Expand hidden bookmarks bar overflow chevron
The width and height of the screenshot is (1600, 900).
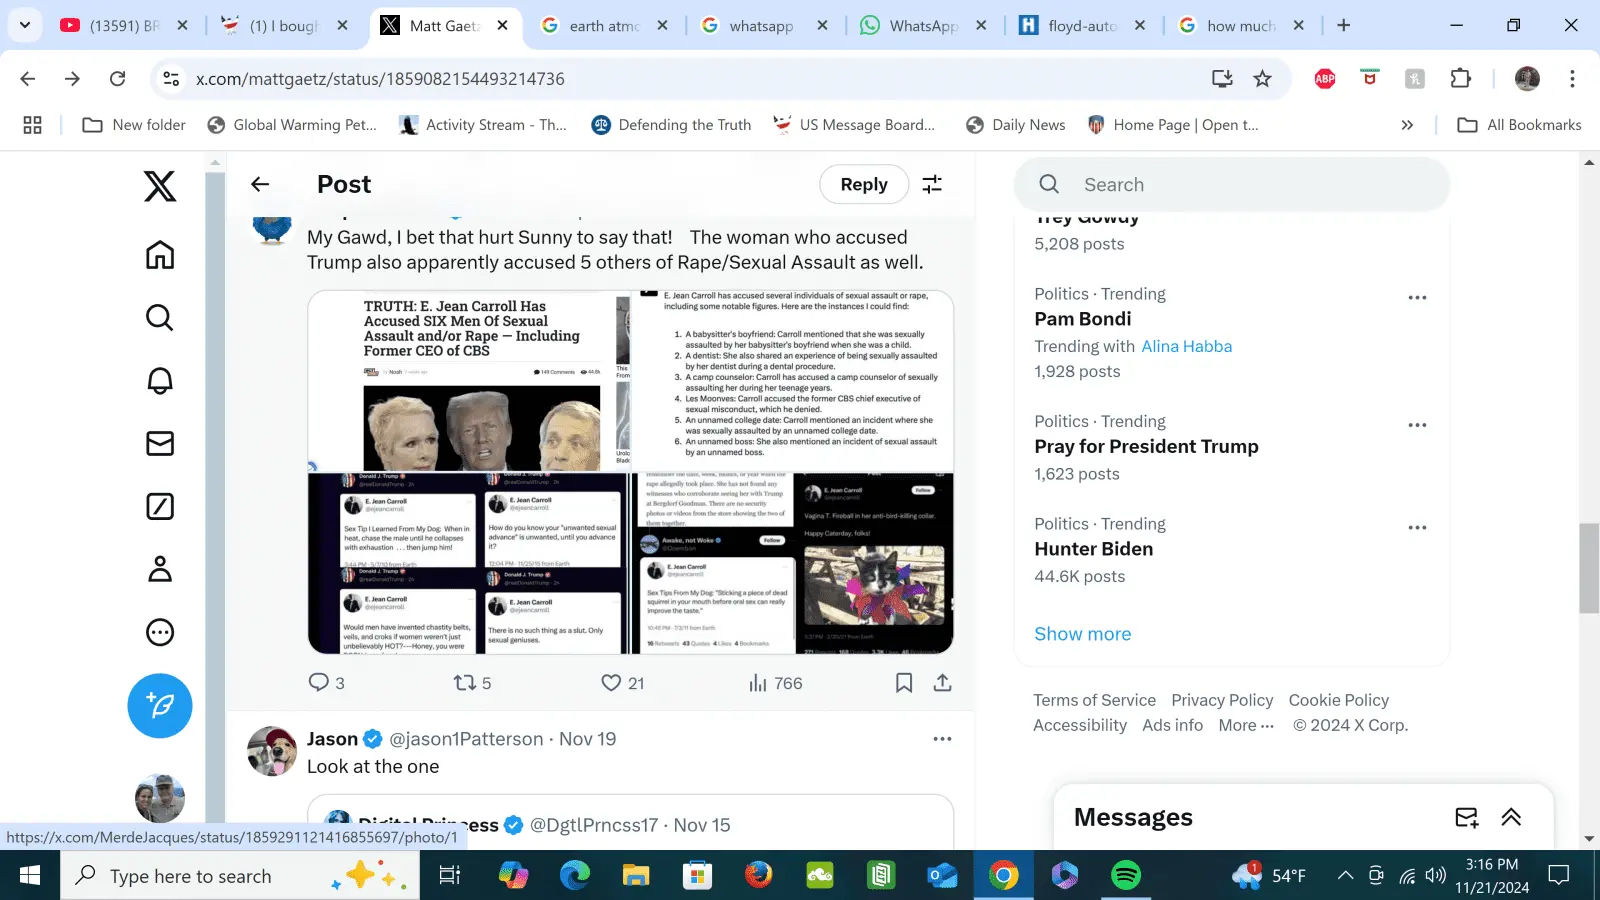(x=1407, y=125)
